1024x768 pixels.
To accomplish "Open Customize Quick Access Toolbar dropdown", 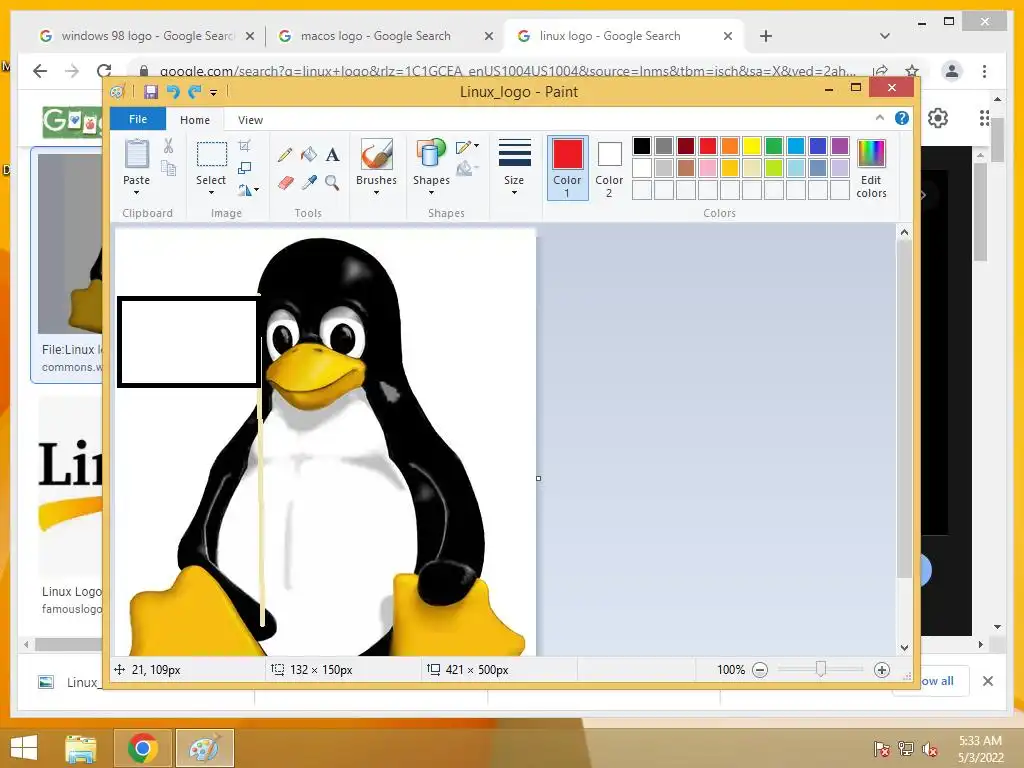I will point(214,93).
